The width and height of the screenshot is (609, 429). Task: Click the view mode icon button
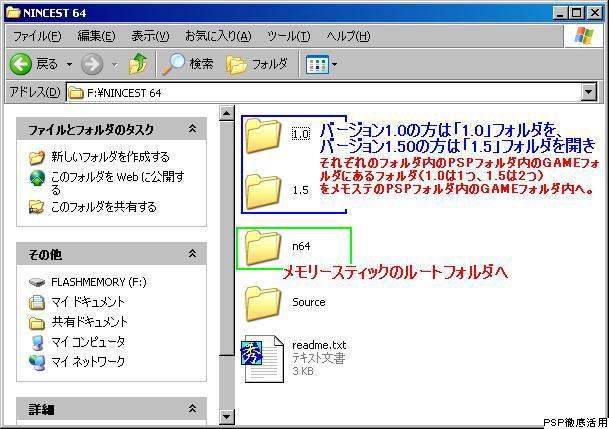(317, 64)
